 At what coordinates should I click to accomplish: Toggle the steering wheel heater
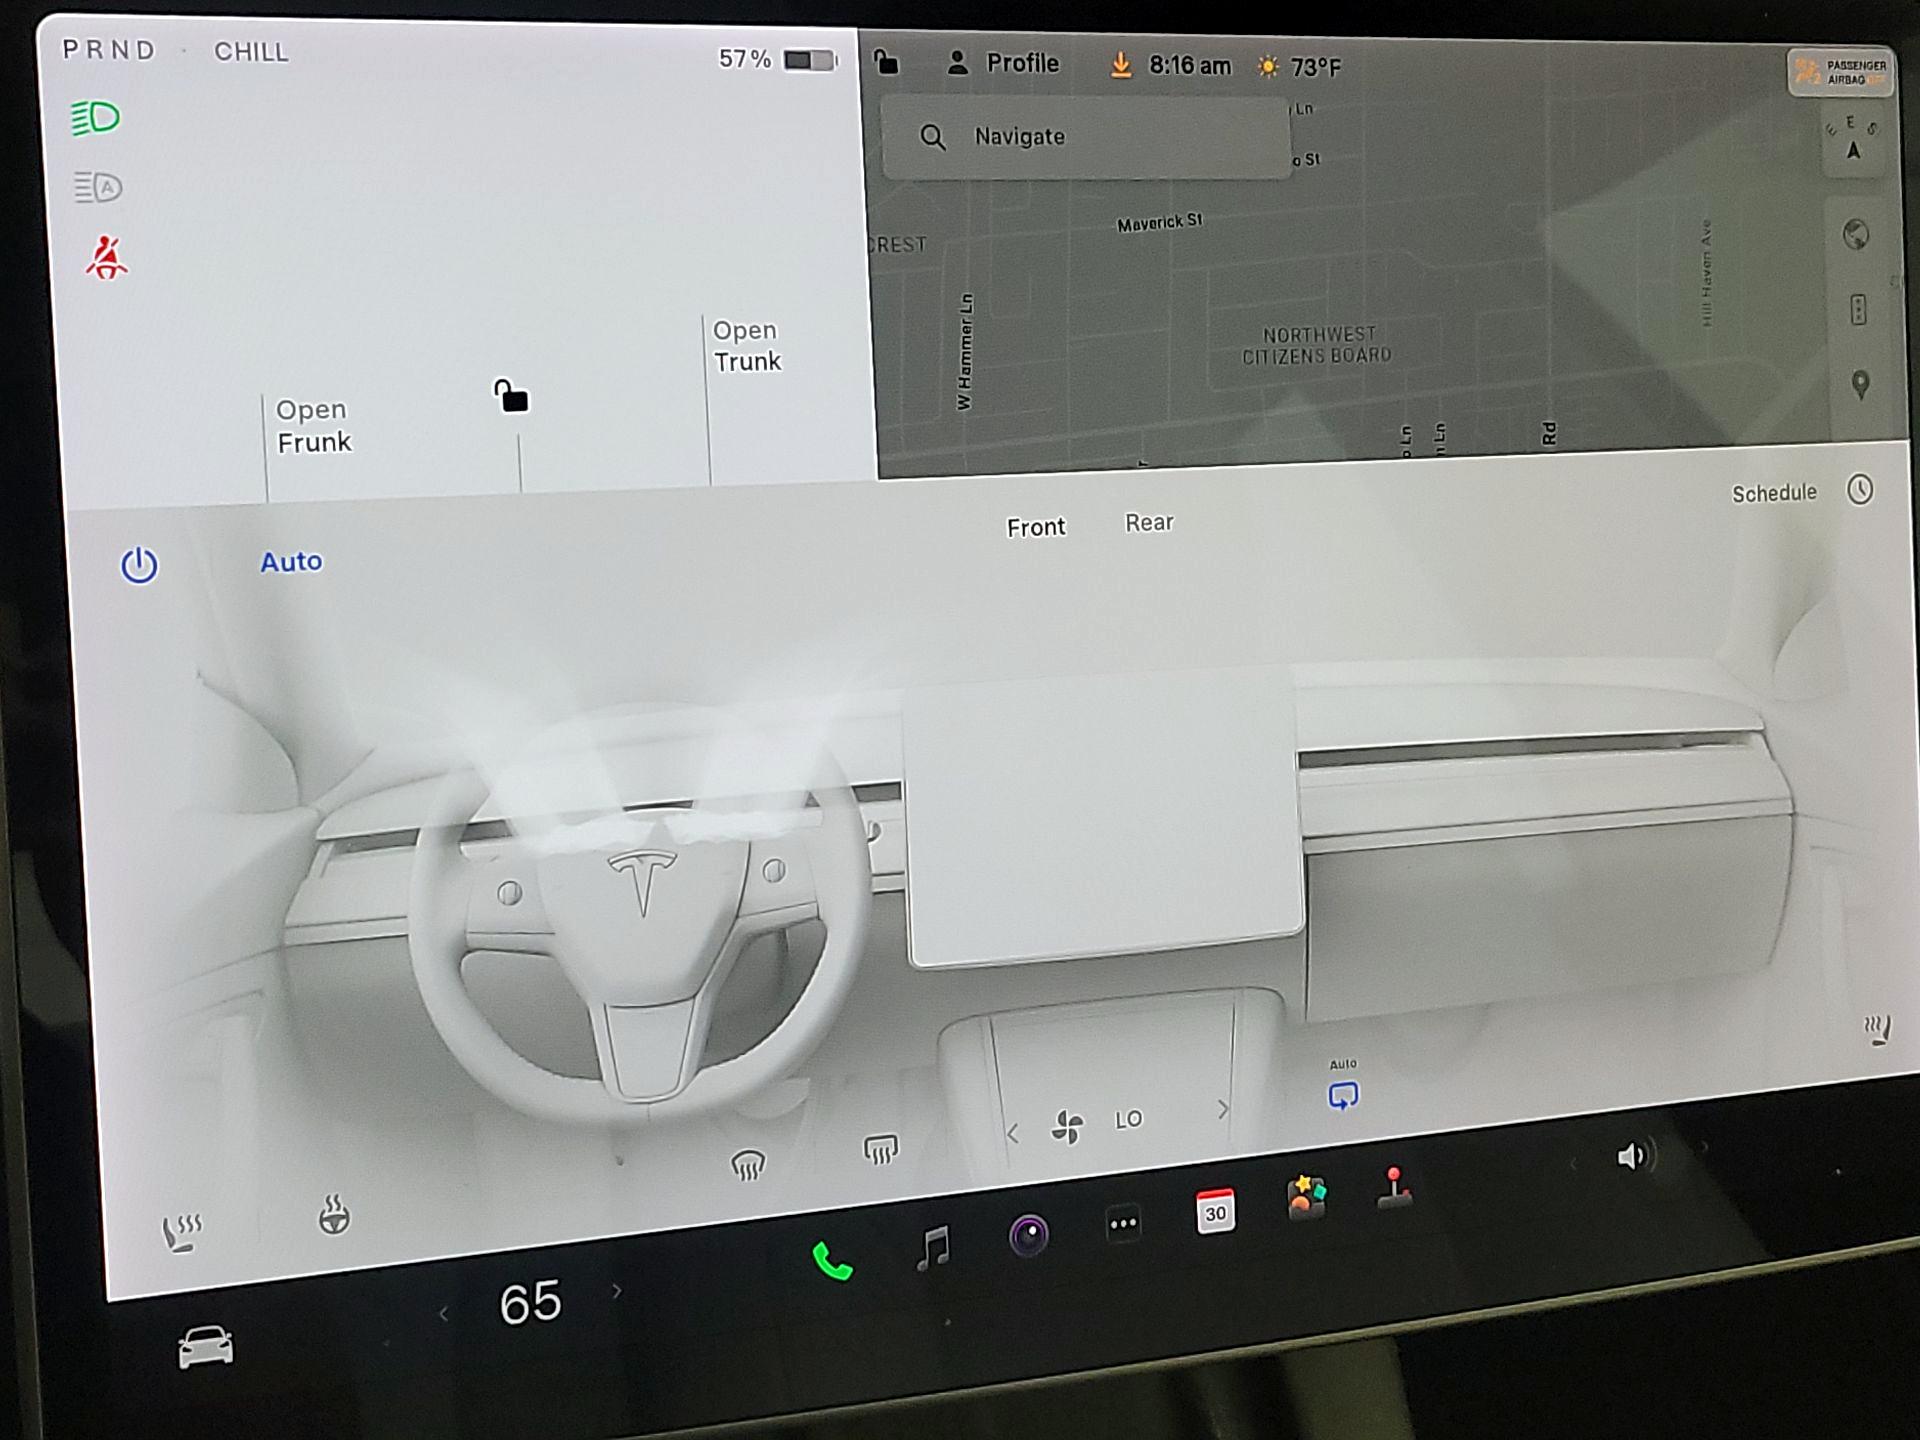click(x=334, y=1215)
